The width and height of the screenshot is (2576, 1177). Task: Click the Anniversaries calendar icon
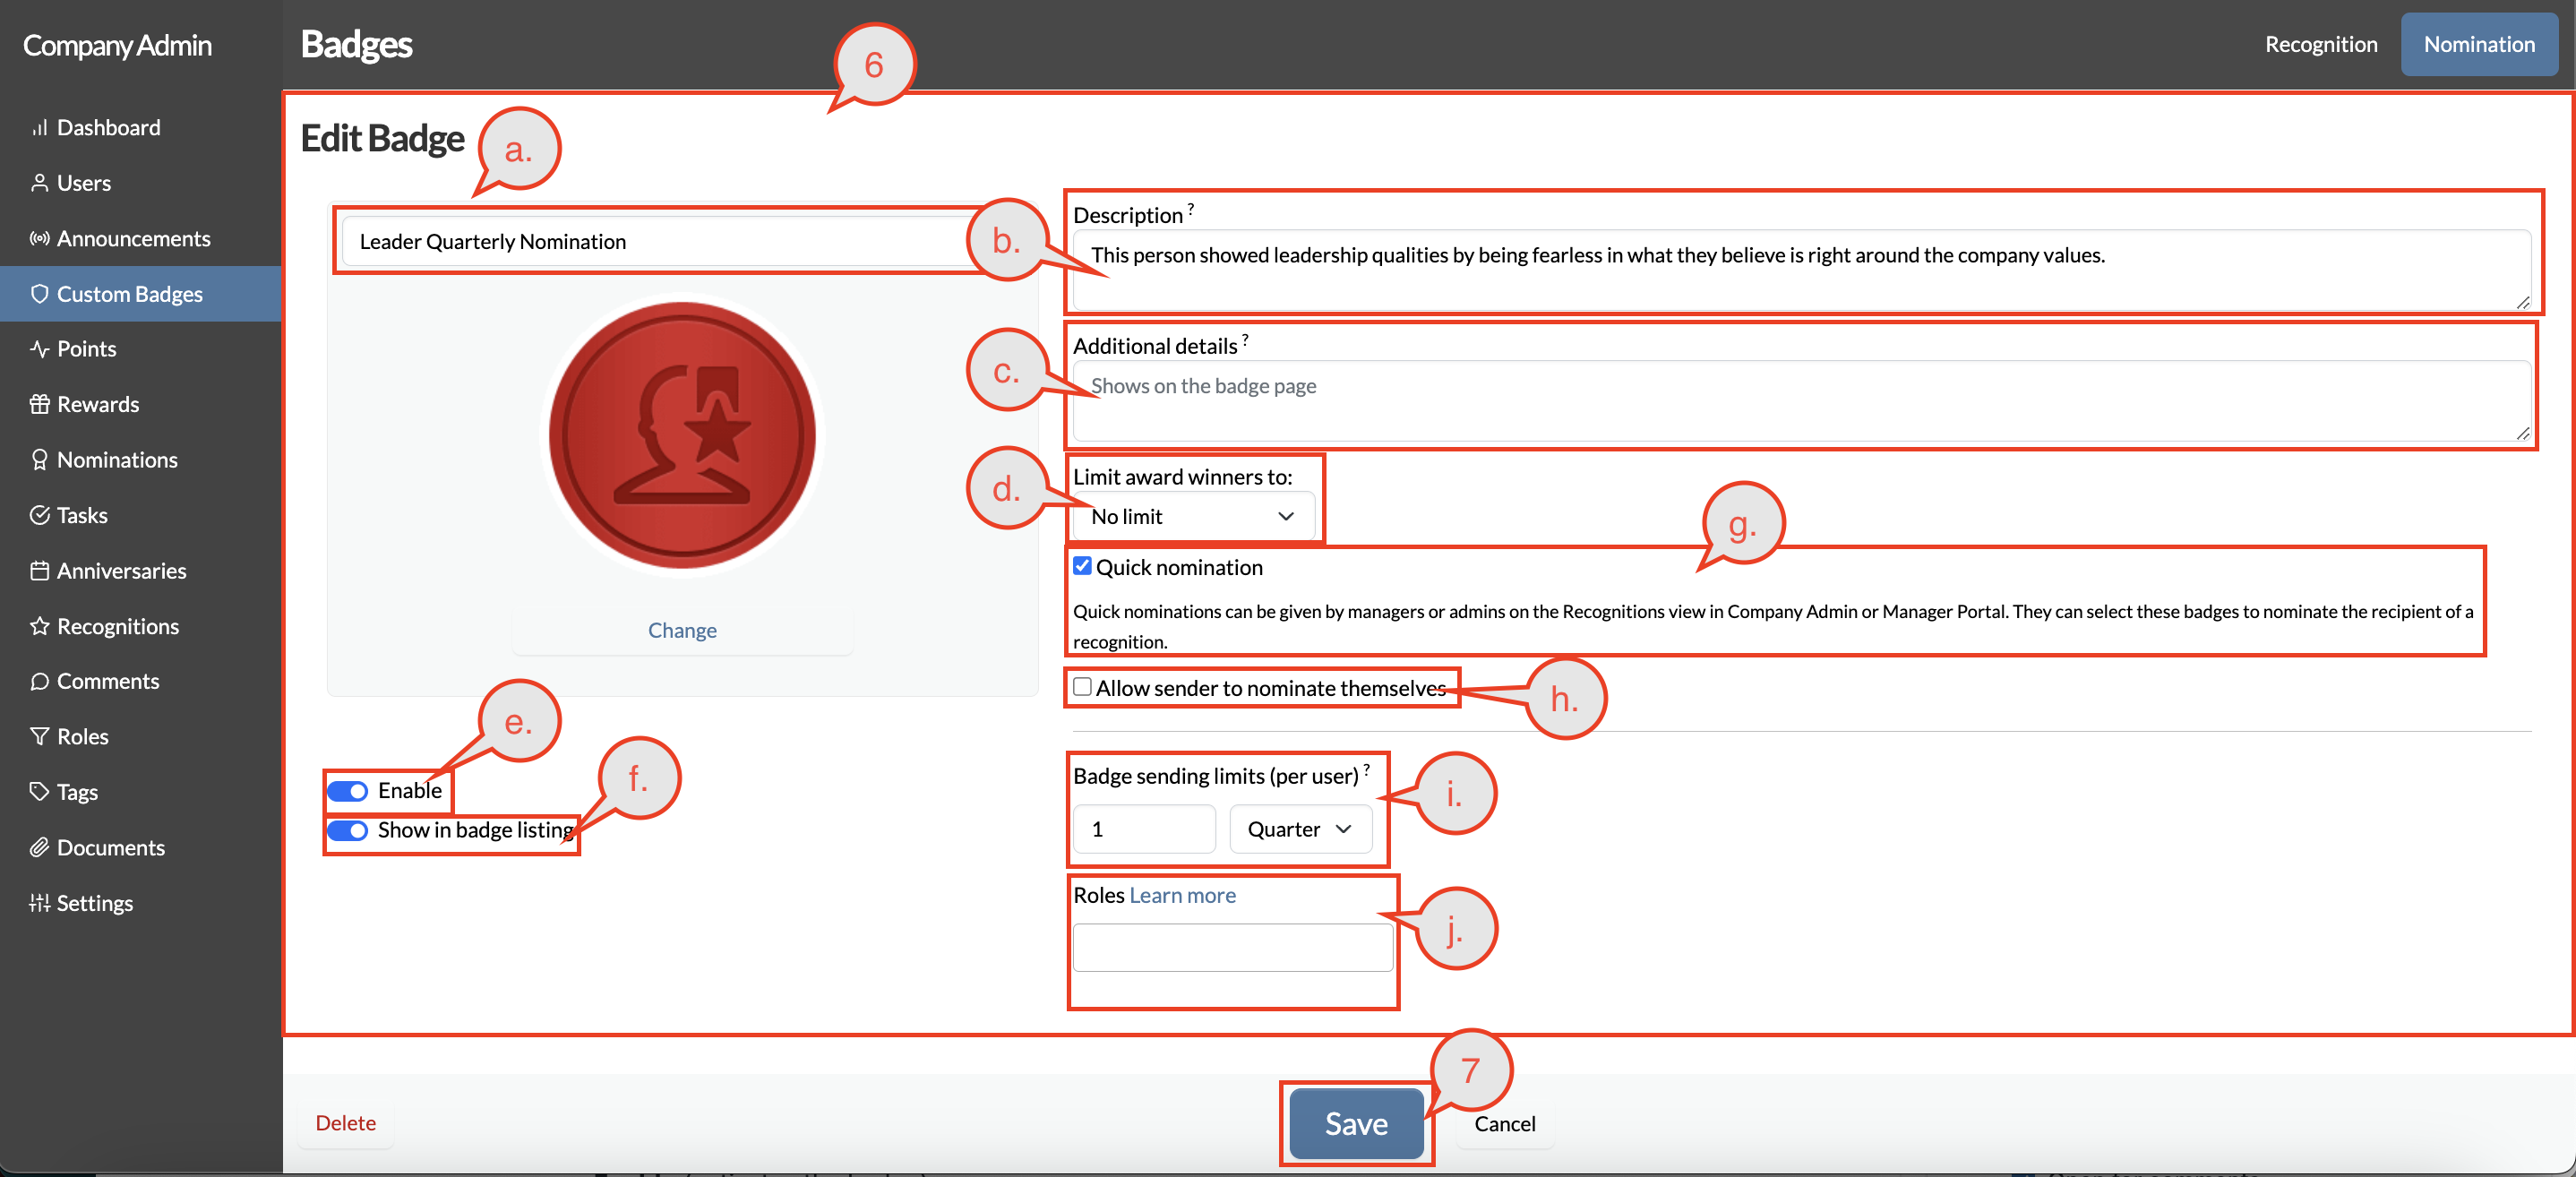(x=40, y=571)
